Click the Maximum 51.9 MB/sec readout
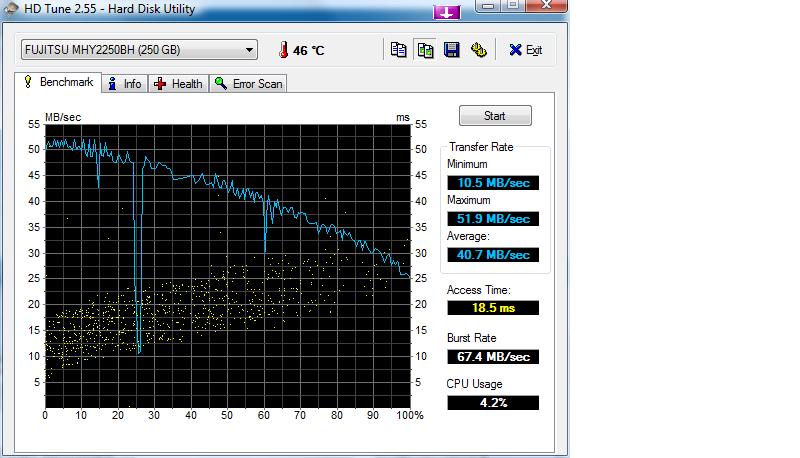The width and height of the screenshot is (800, 458). click(x=493, y=219)
